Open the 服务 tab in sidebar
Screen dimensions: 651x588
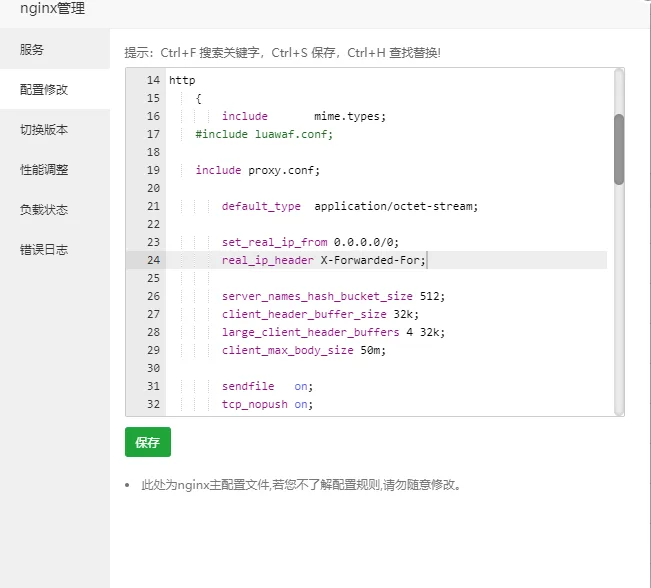[x=55, y=49]
